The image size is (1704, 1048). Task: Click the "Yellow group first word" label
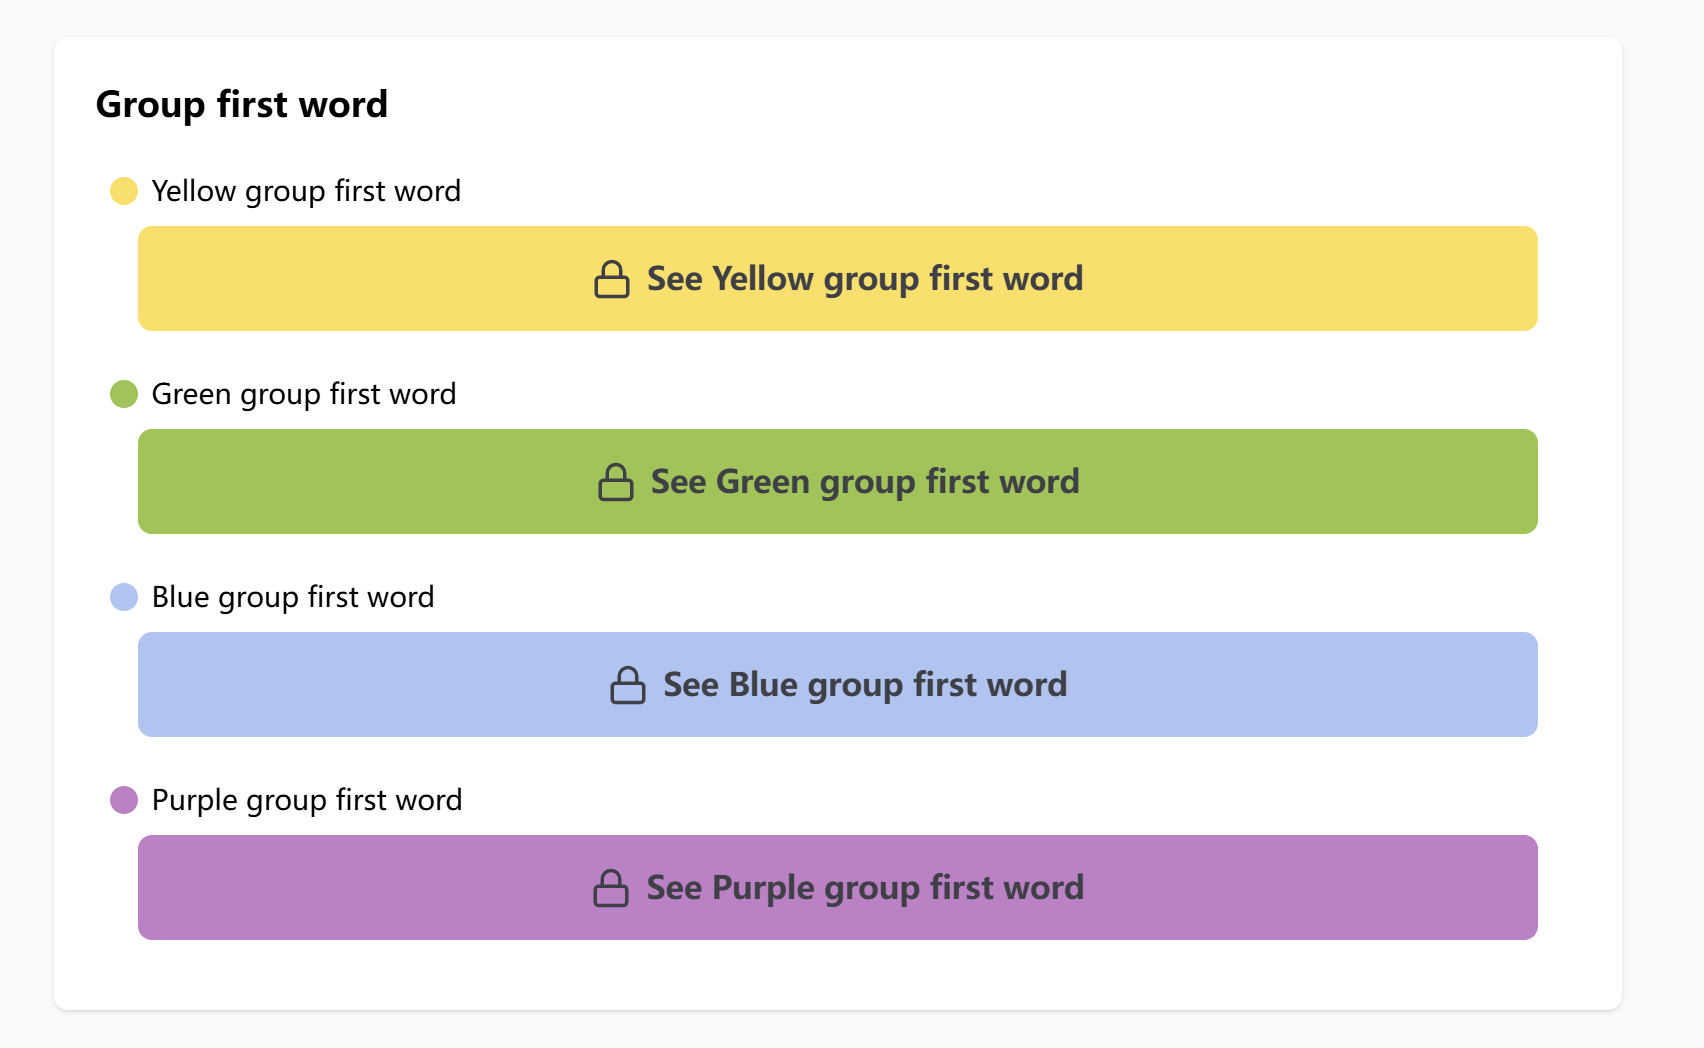306,191
